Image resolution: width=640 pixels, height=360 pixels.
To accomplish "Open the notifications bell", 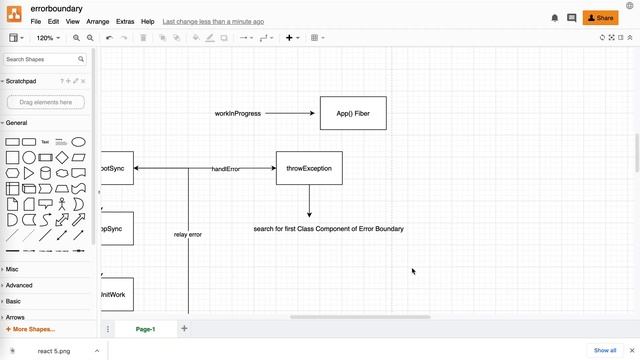I will 555,18.
